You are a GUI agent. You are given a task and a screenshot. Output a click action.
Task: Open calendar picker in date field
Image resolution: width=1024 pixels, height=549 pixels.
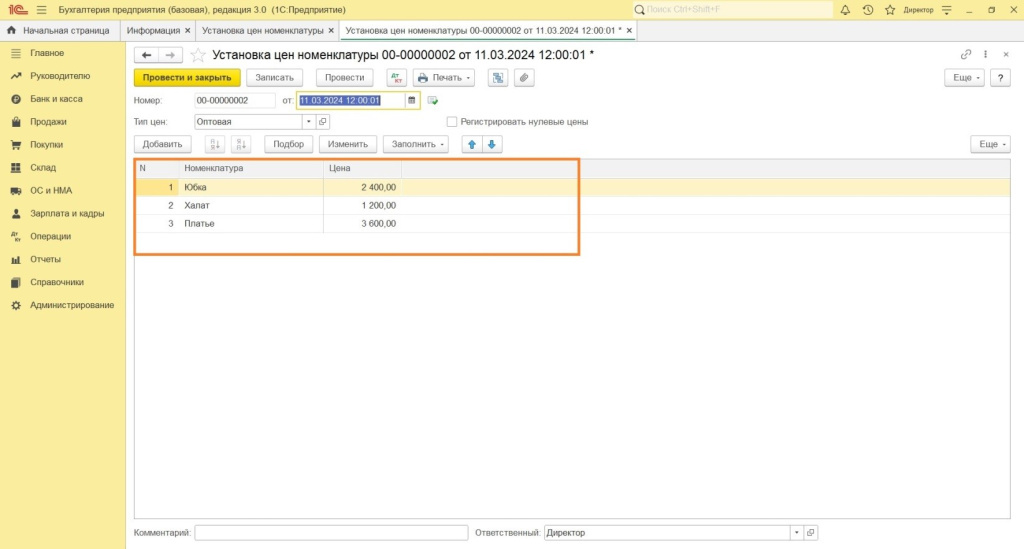click(411, 100)
